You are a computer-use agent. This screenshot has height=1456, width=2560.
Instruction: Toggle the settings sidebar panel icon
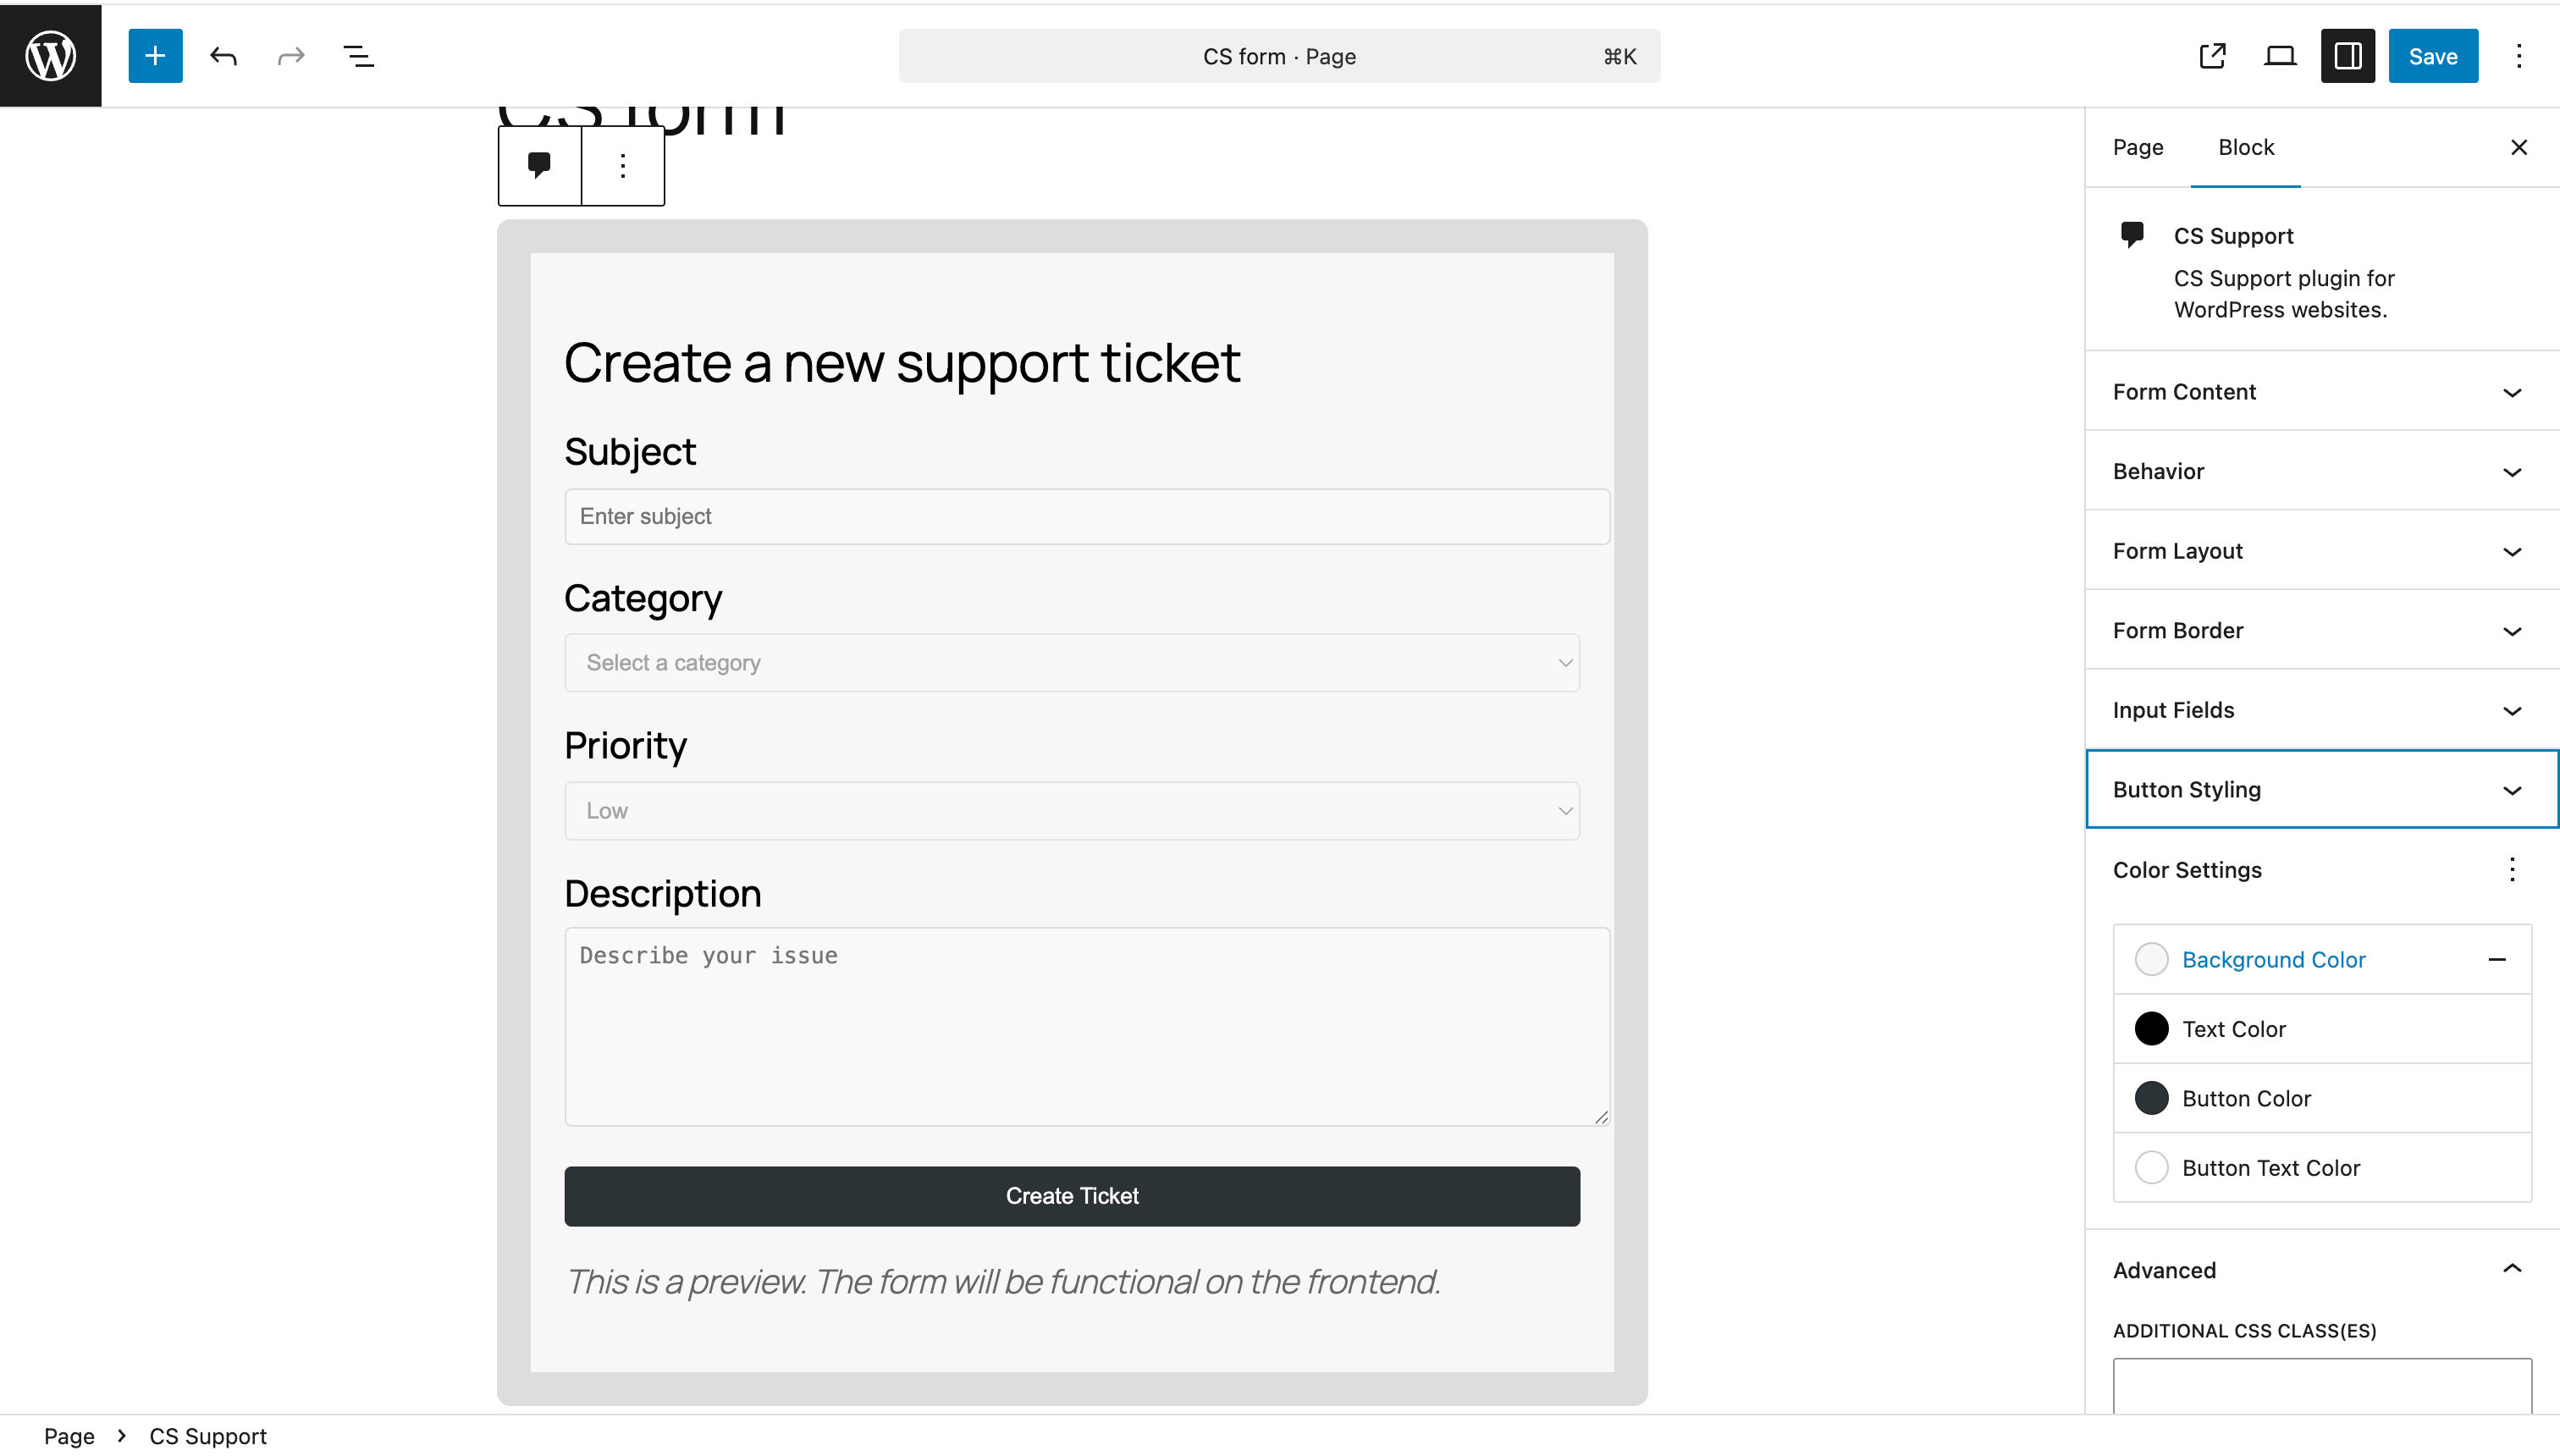click(x=2348, y=56)
